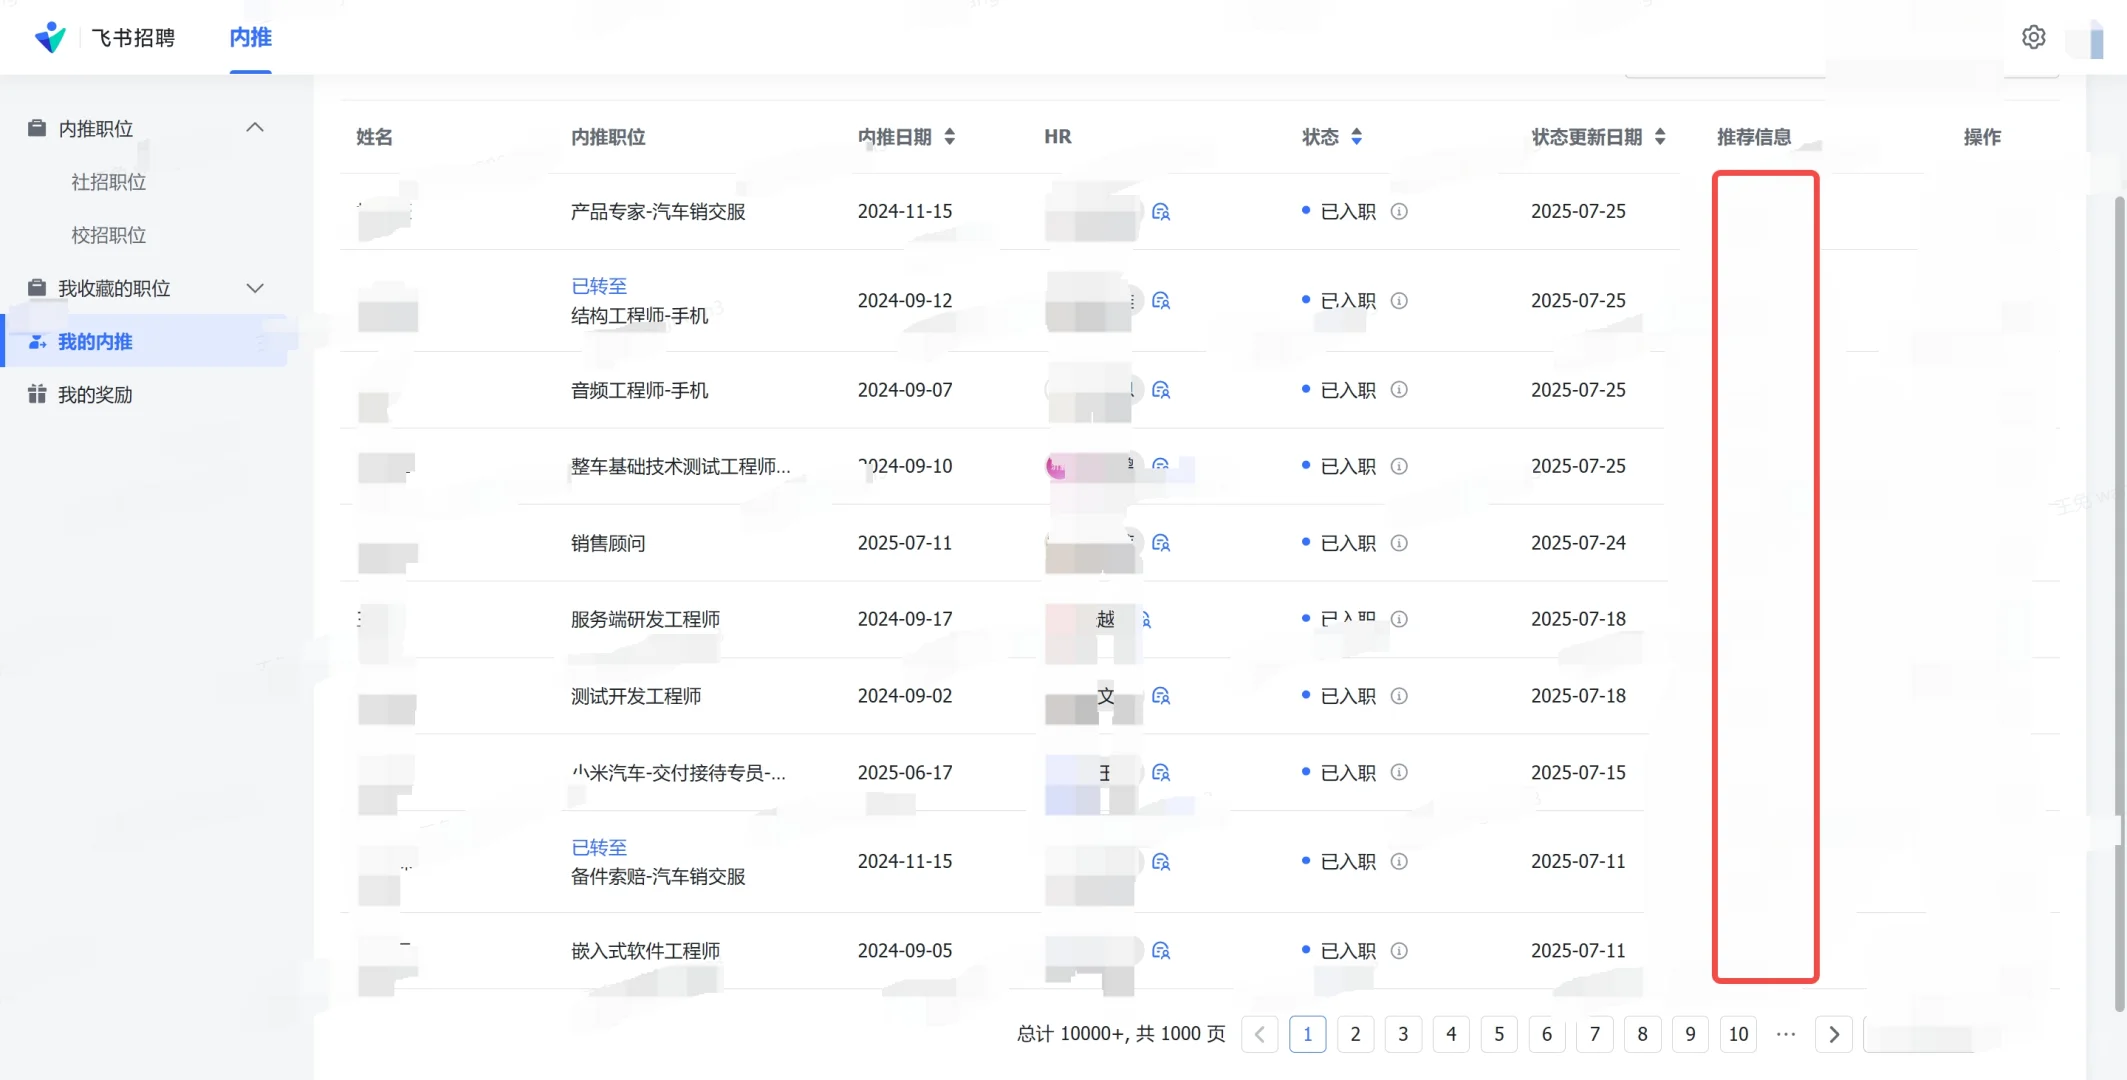Go to the previous page arrow
This screenshot has width=2127, height=1080.
point(1260,1034)
